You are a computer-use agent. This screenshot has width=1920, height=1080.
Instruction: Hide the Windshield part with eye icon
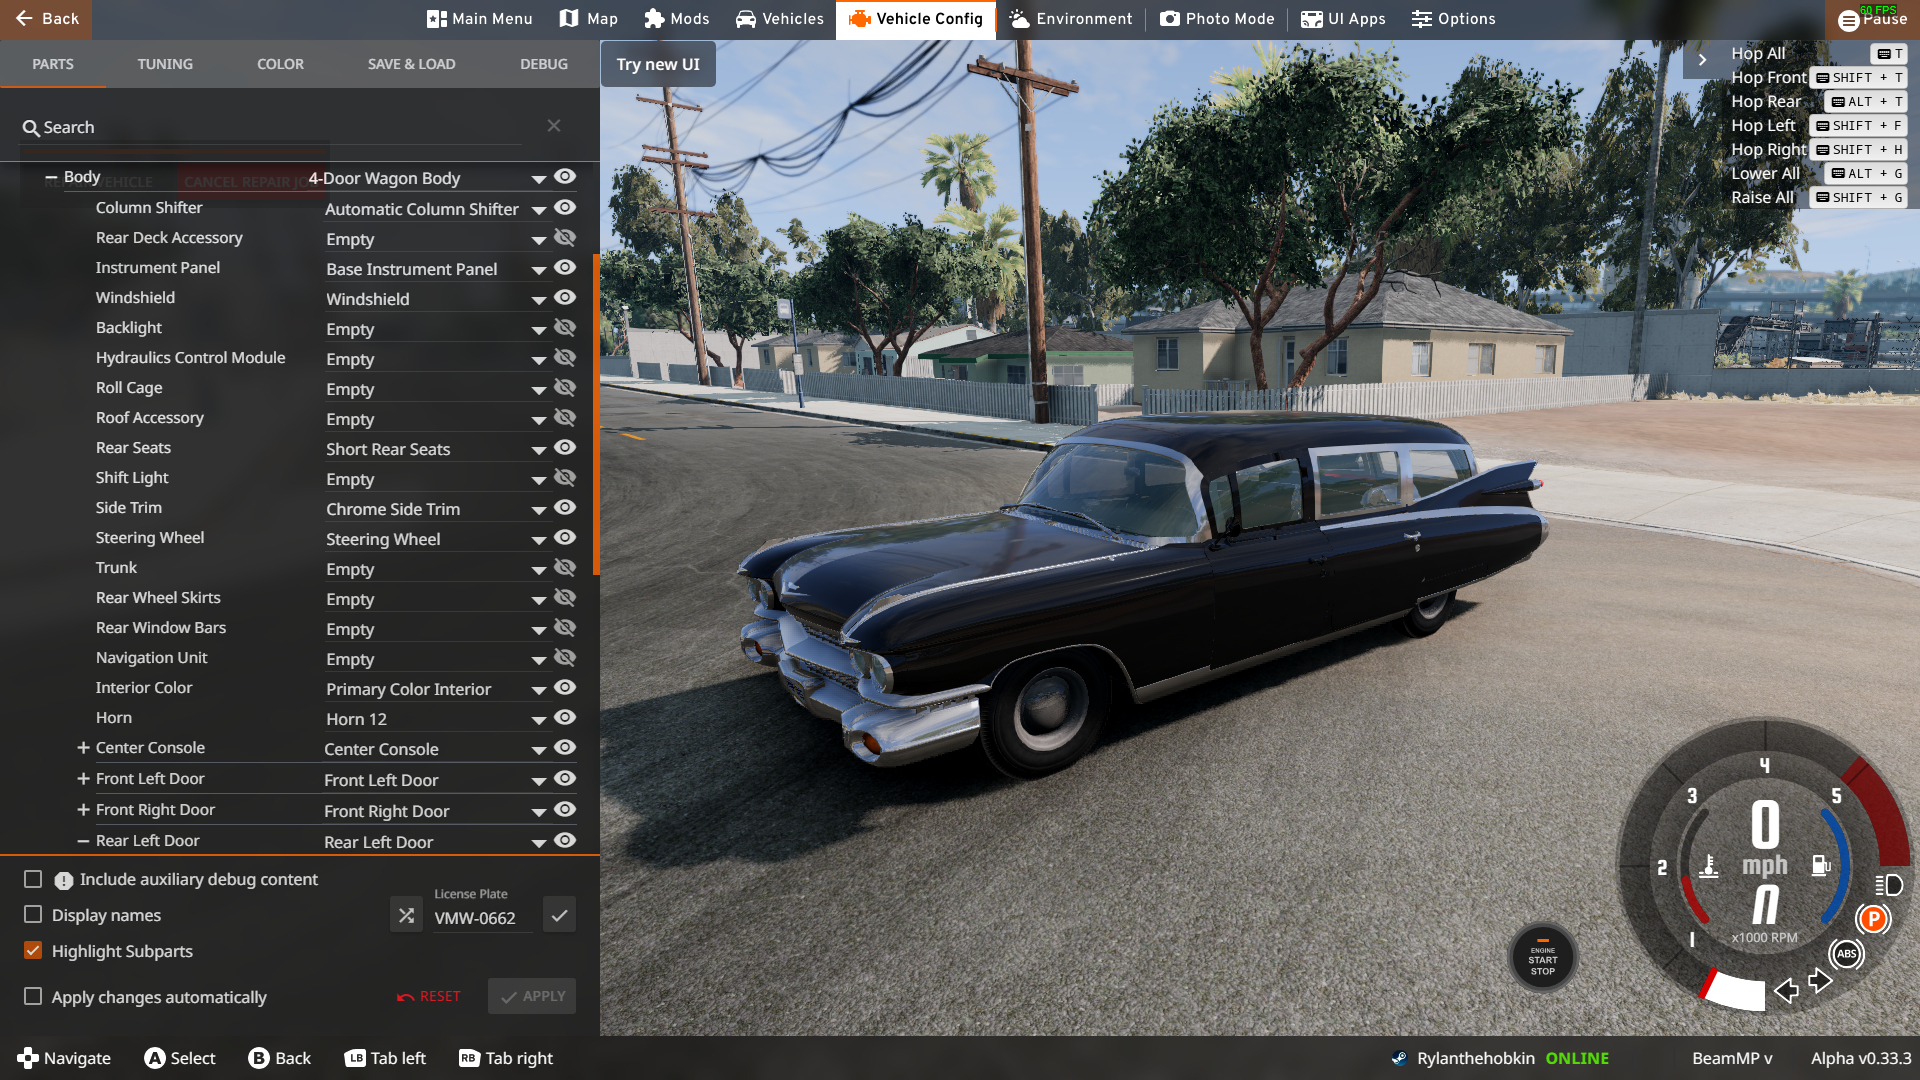[565, 298]
